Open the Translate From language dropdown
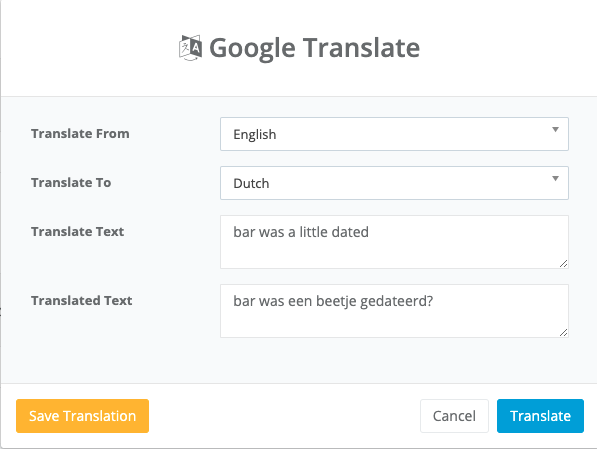 point(394,134)
